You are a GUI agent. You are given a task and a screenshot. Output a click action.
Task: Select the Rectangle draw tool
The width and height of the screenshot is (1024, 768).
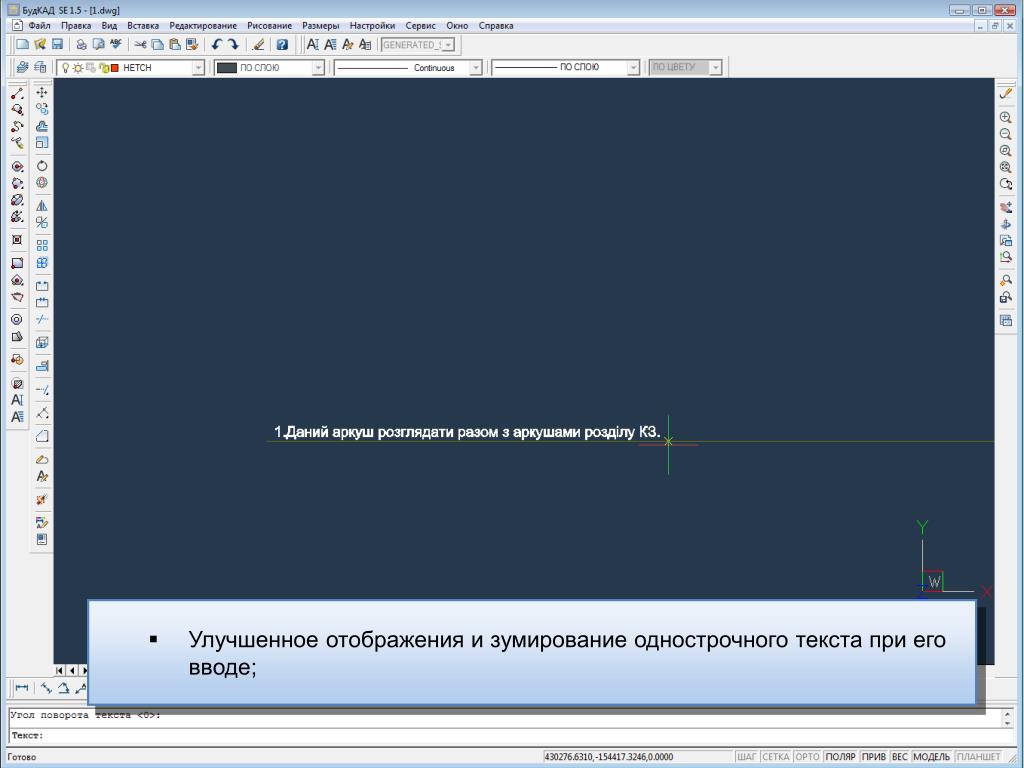(x=17, y=263)
